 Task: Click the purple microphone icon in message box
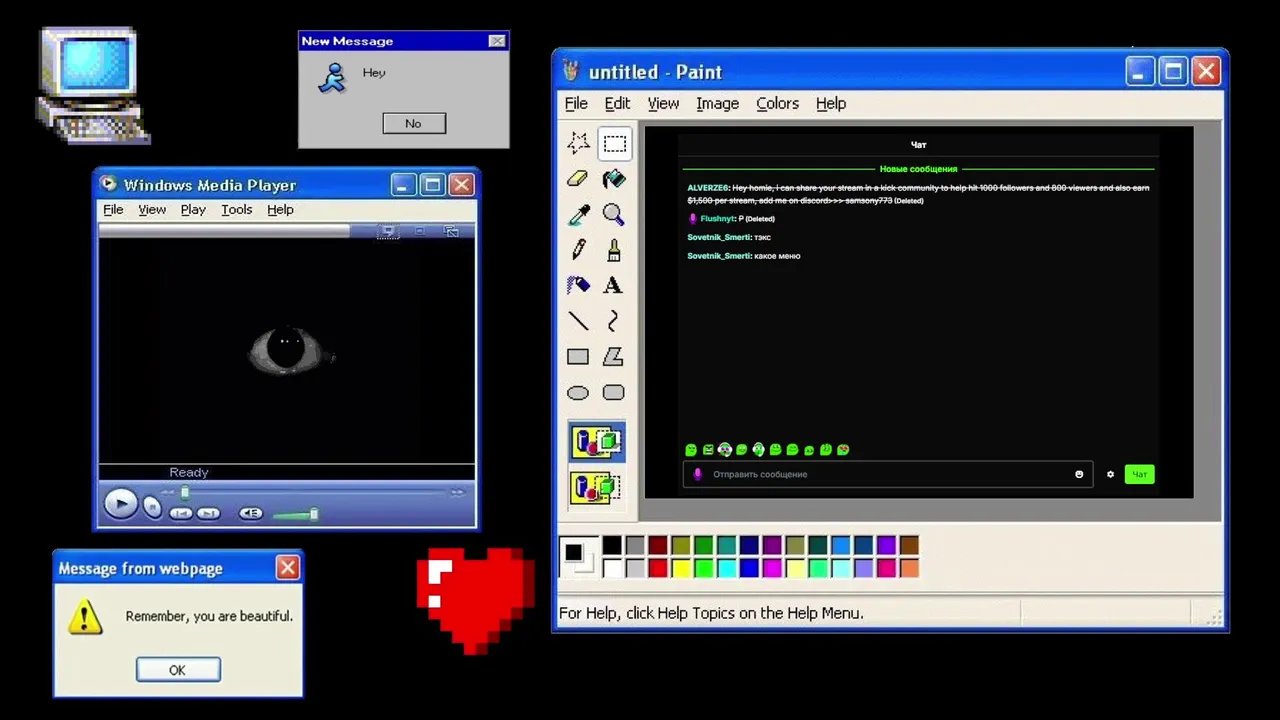coord(698,474)
